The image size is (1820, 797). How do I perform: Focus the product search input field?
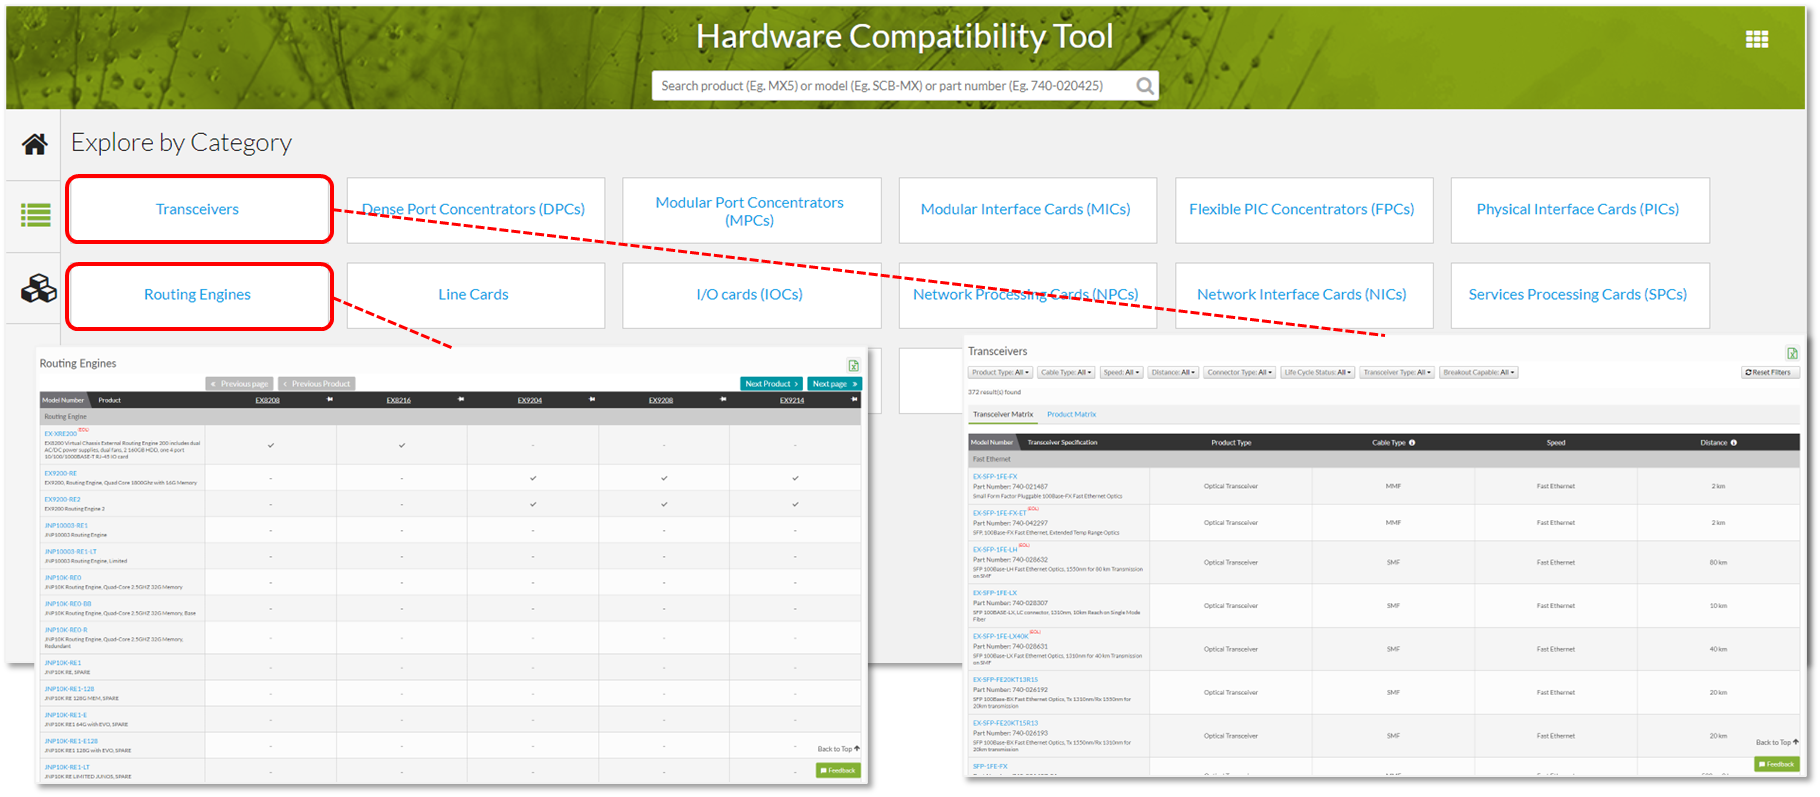890,86
